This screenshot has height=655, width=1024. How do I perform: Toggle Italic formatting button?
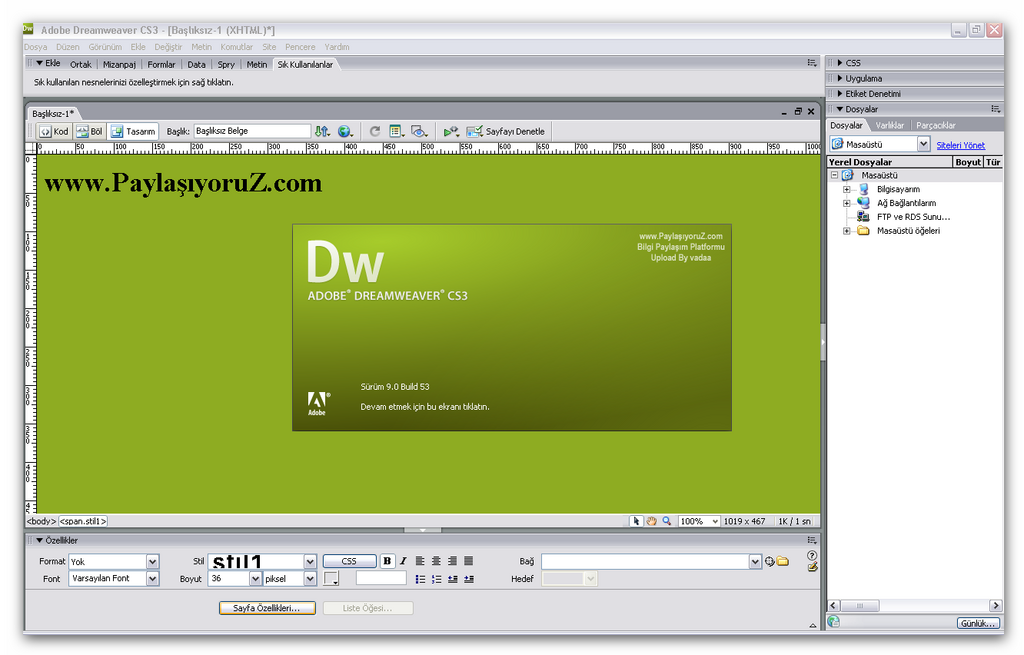[x=403, y=561]
